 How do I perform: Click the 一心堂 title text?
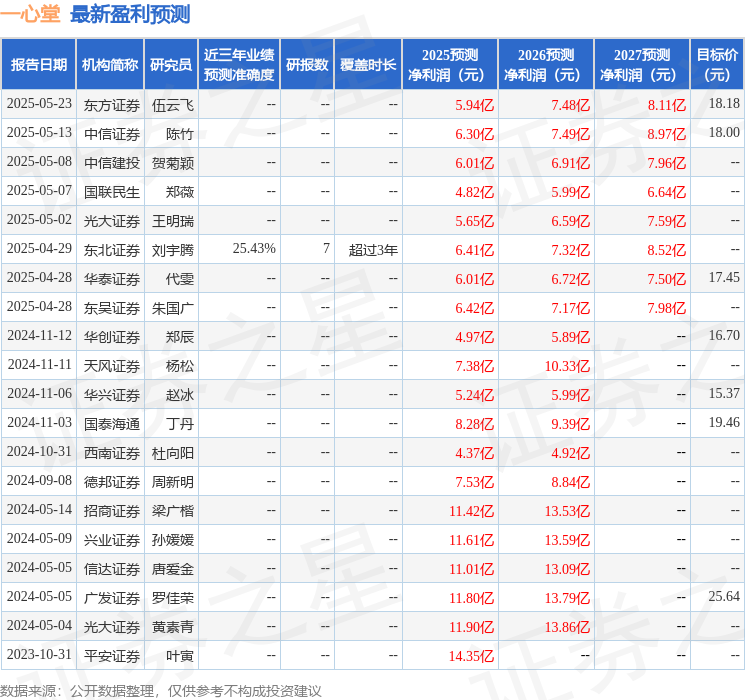click(x=30, y=14)
